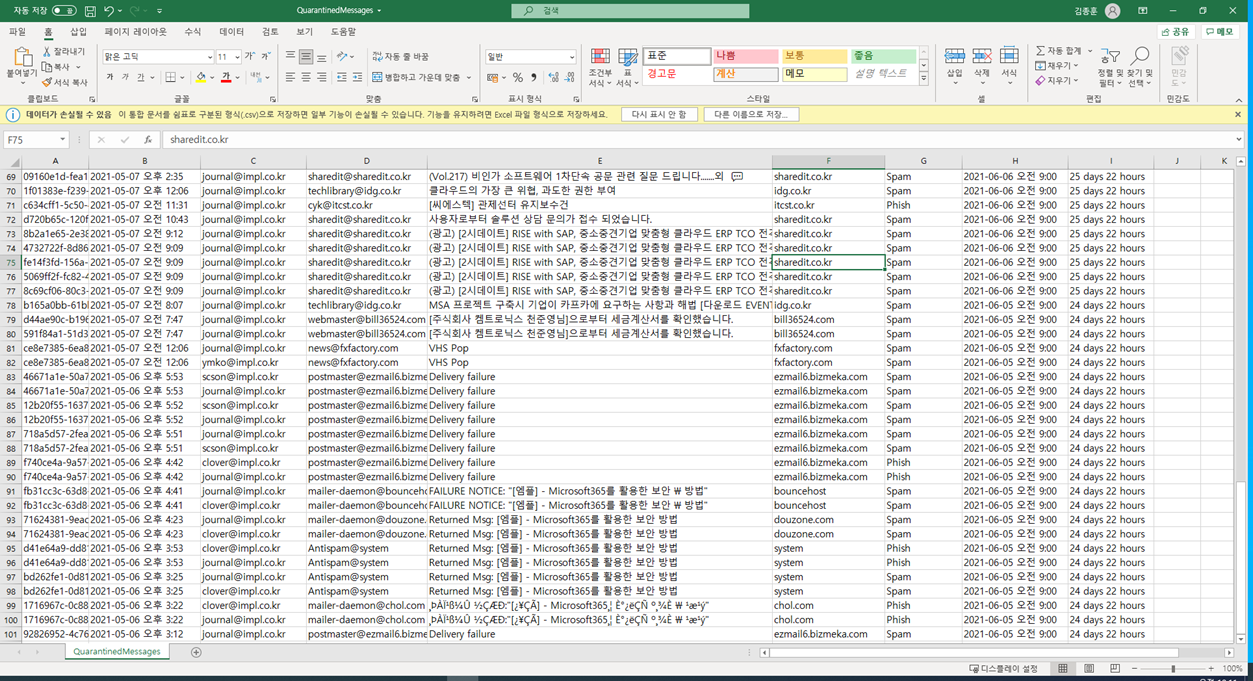Open 정렬 및 필터 sort and filter

click(1110, 68)
